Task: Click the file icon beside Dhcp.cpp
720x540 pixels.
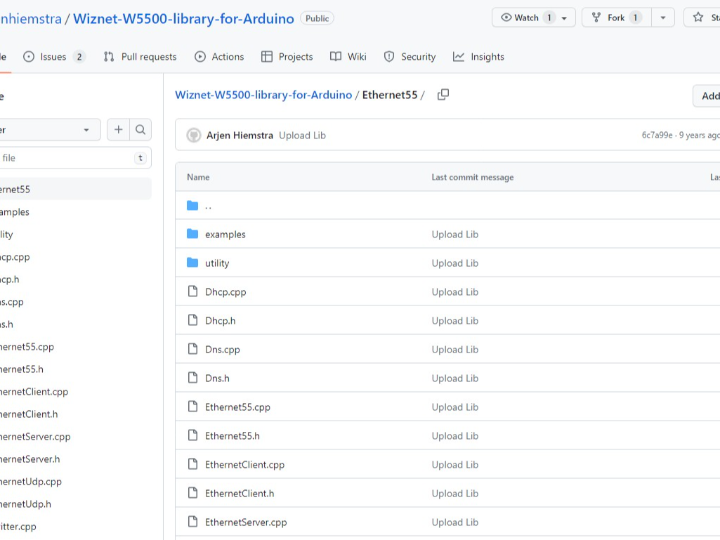Action: 193,291
